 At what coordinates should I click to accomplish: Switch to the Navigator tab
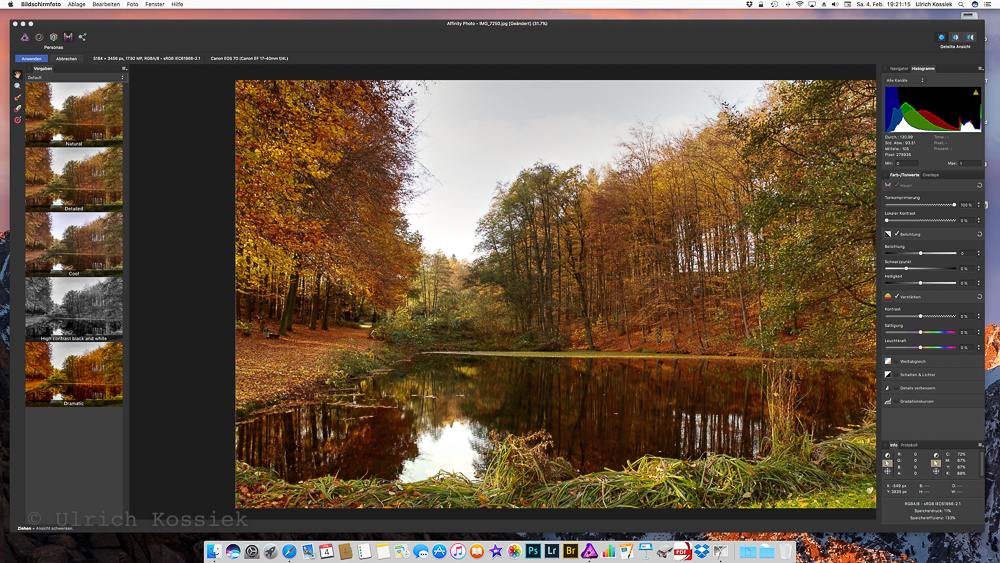click(x=898, y=68)
